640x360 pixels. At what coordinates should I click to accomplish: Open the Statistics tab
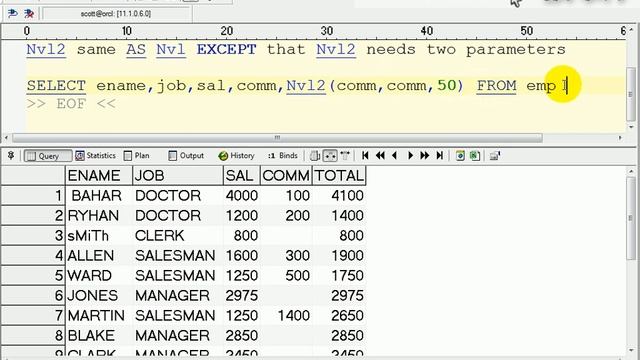click(96, 156)
